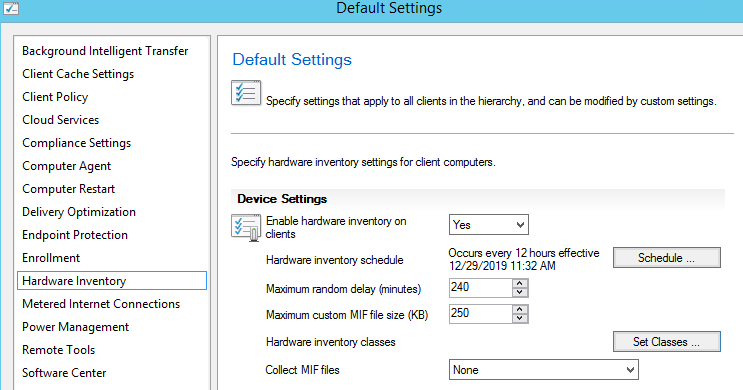Select Hardware Inventory in the left list
This screenshot has height=390, width=743.
click(x=112, y=281)
